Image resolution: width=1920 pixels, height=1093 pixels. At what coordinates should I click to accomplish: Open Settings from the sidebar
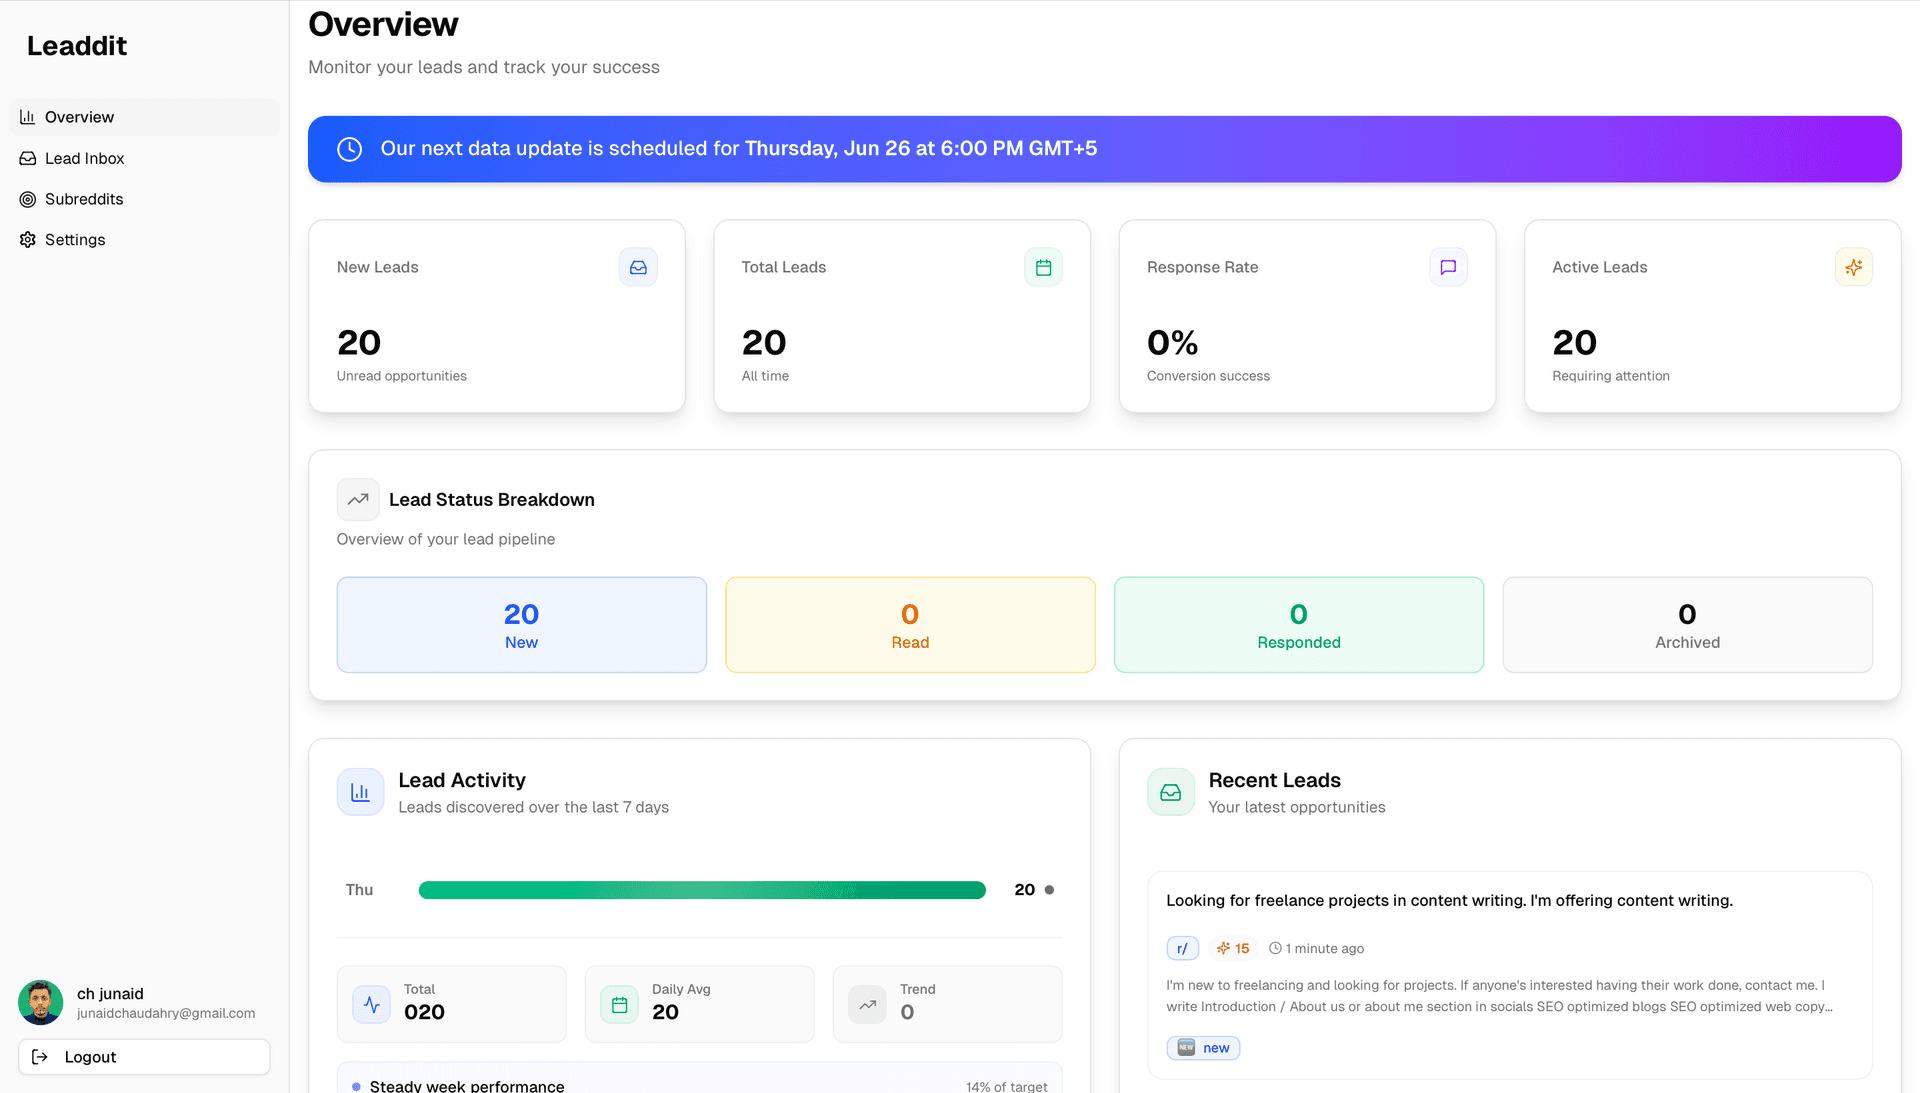(x=74, y=240)
